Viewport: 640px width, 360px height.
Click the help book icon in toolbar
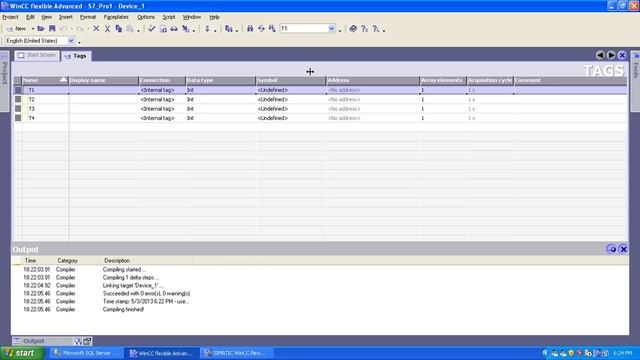pos(353,29)
